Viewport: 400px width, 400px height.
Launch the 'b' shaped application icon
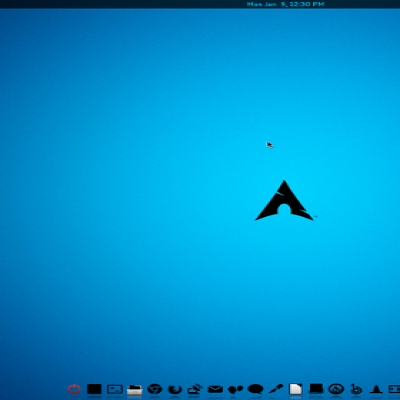[356, 389]
